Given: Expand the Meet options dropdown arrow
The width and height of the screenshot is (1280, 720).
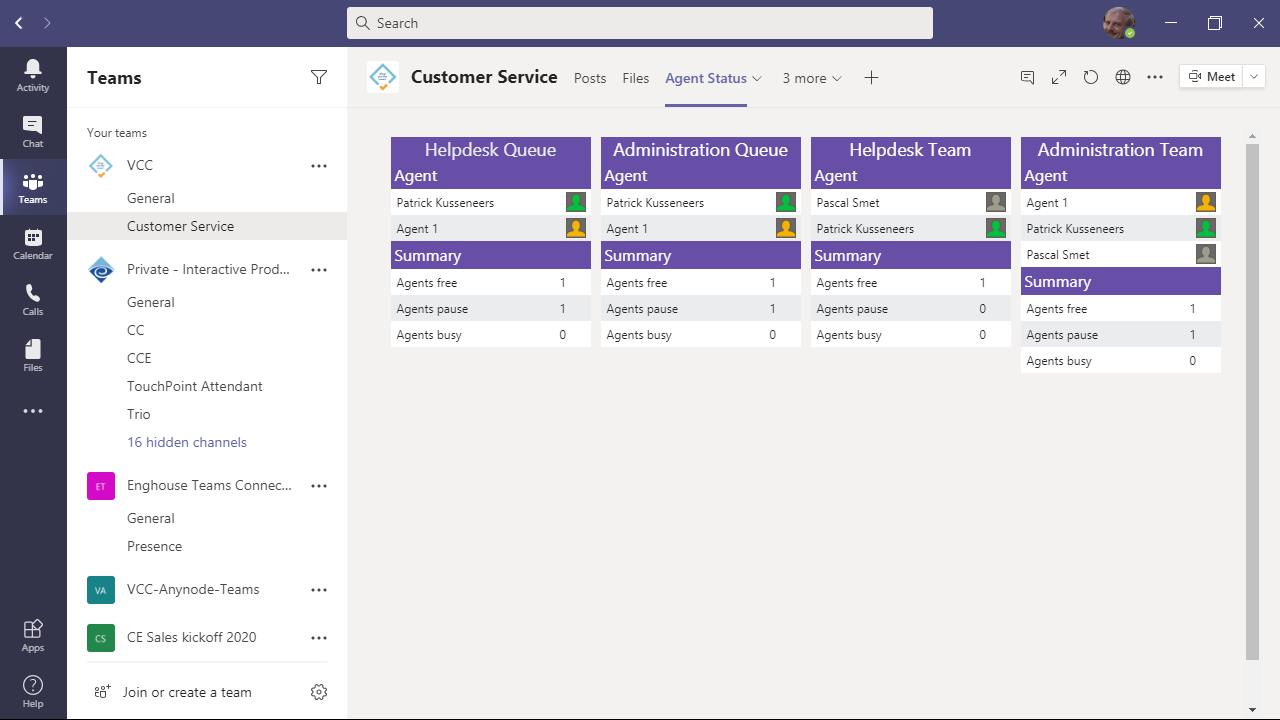Looking at the screenshot, I should click(x=1254, y=77).
